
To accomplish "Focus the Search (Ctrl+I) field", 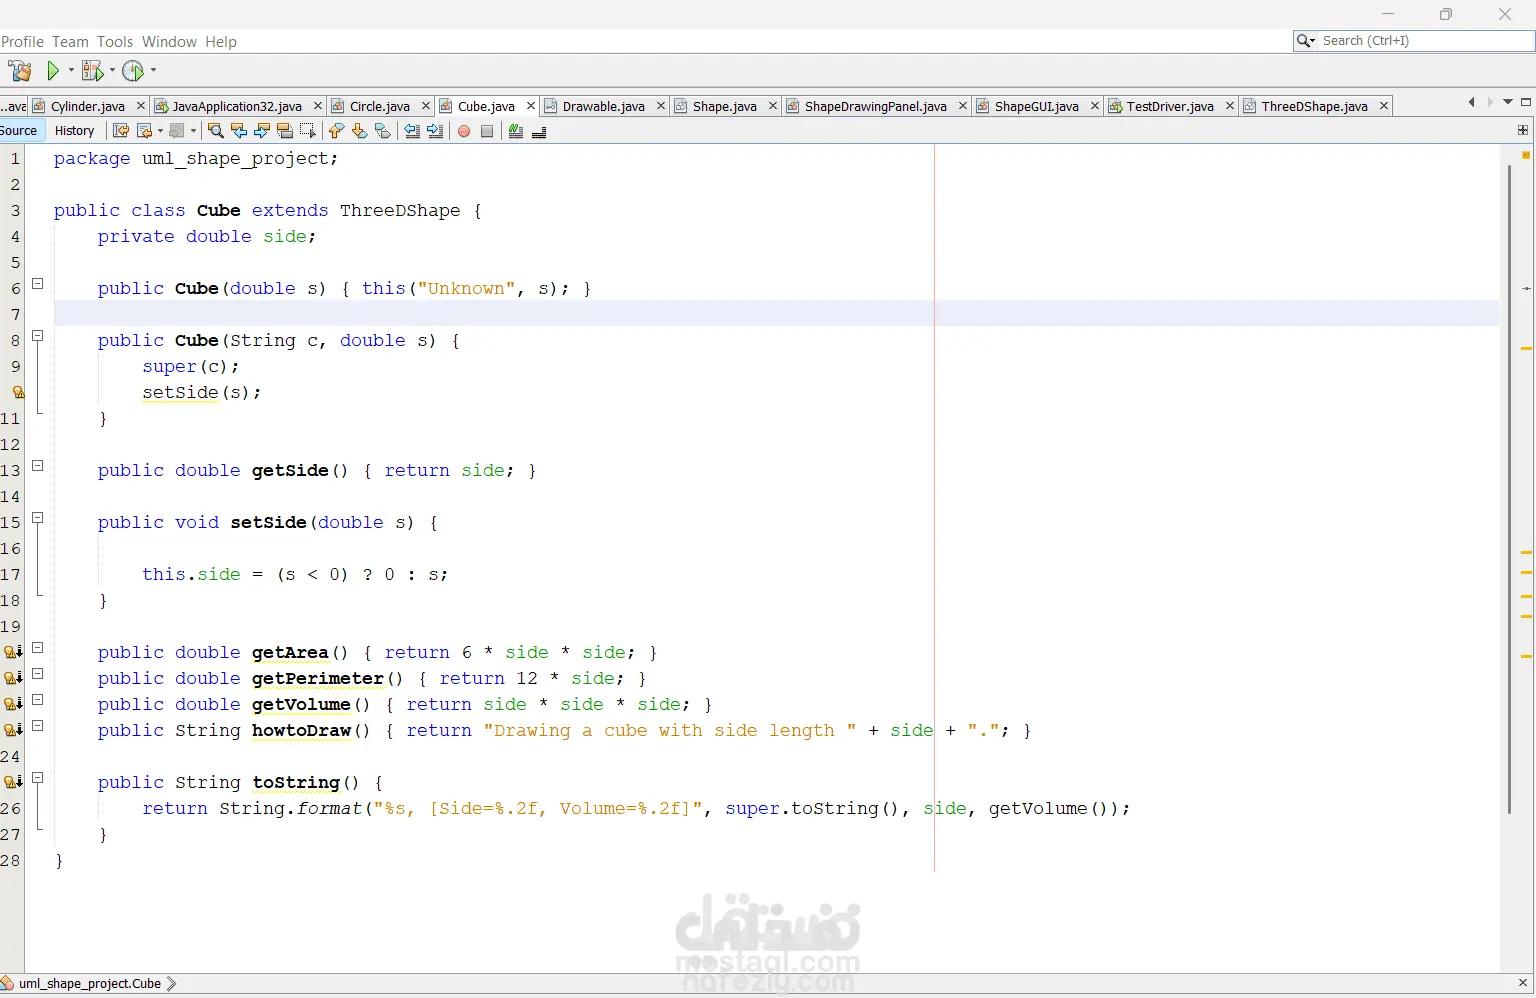I will (x=1414, y=41).
